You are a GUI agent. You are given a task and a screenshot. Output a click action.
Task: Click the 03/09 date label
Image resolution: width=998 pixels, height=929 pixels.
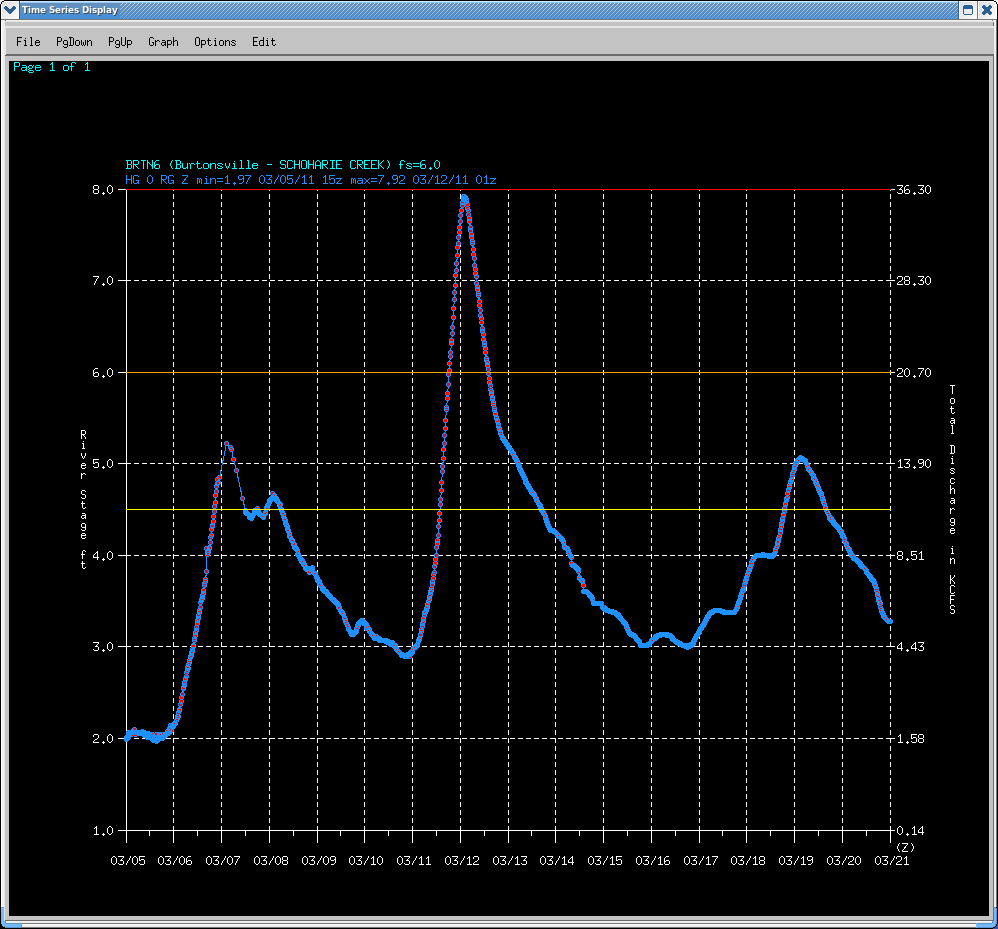point(319,861)
